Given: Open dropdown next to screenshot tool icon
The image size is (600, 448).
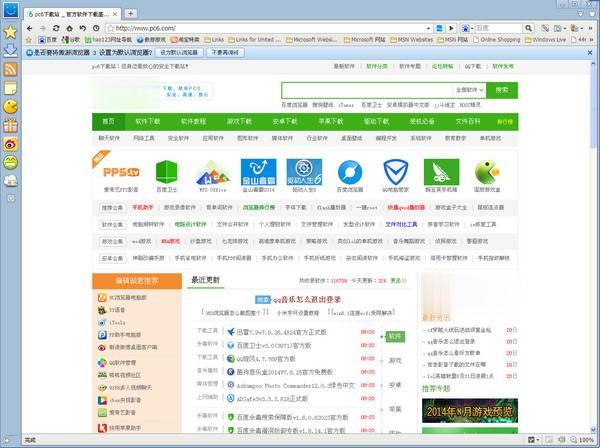Looking at the screenshot, I should coord(565,28).
